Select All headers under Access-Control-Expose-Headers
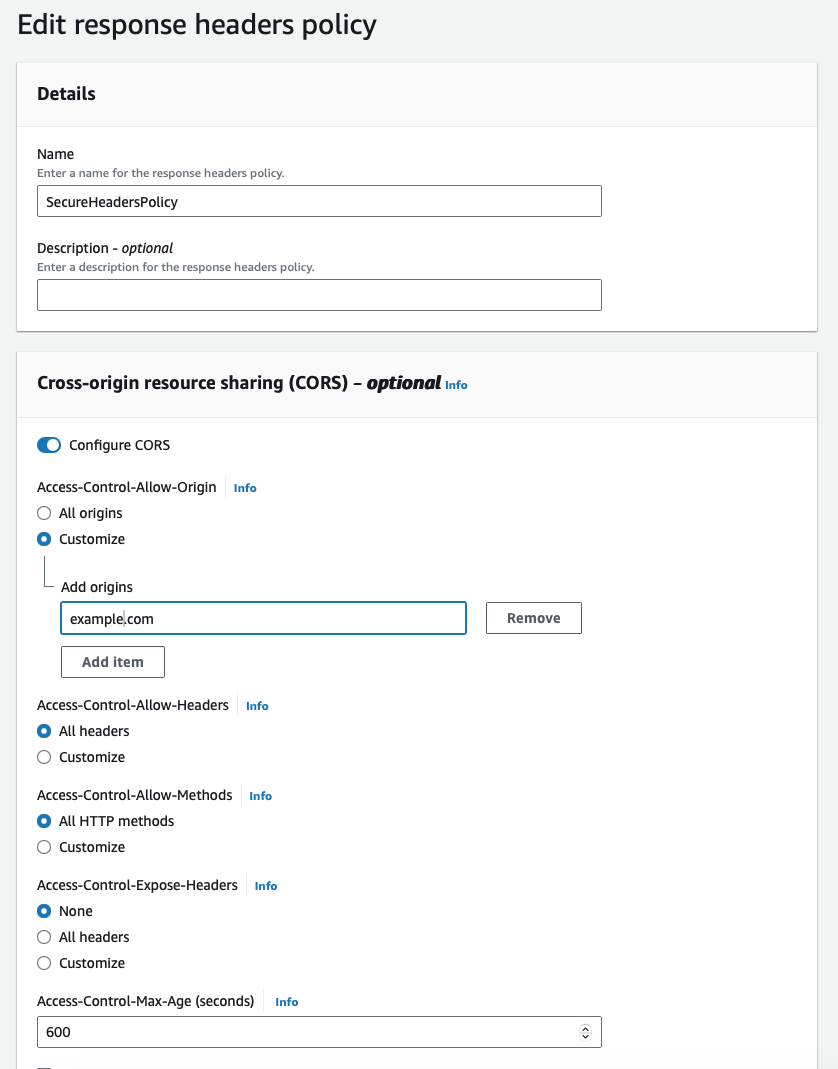 coord(44,937)
